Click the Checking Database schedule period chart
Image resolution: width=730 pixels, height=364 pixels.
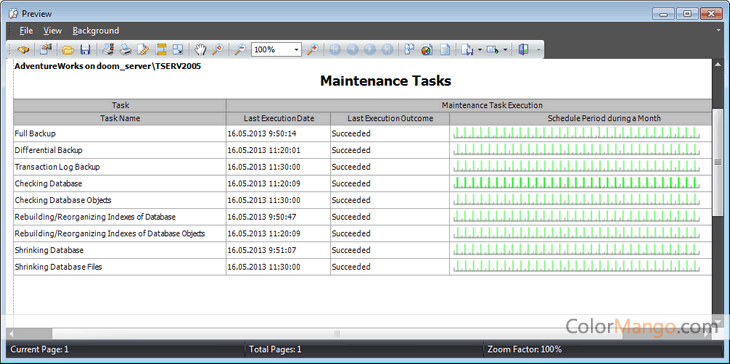click(x=576, y=182)
